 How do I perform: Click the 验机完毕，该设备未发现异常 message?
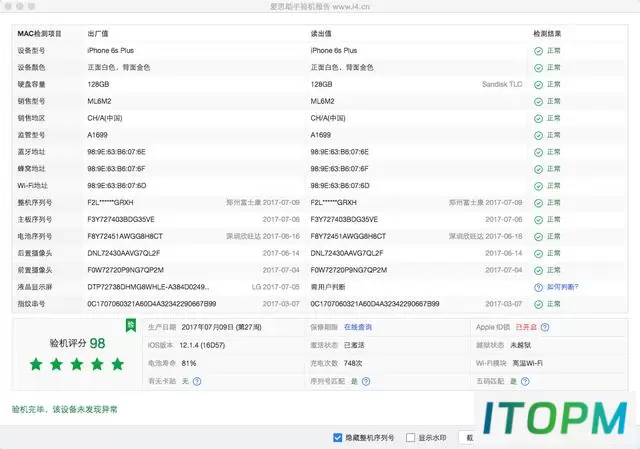64,409
